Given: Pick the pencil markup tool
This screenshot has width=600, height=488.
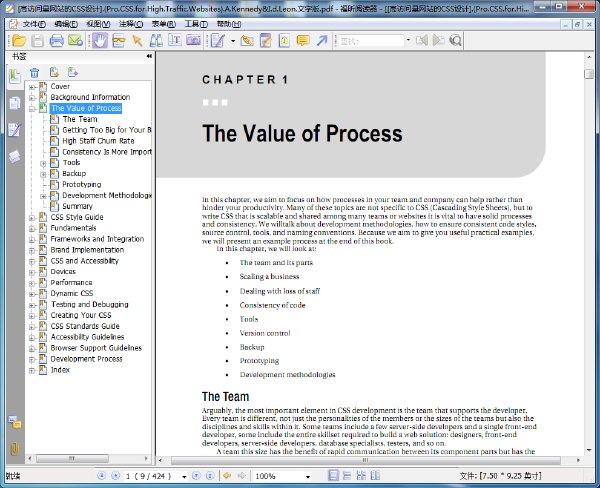Looking at the screenshot, I should pos(218,40).
